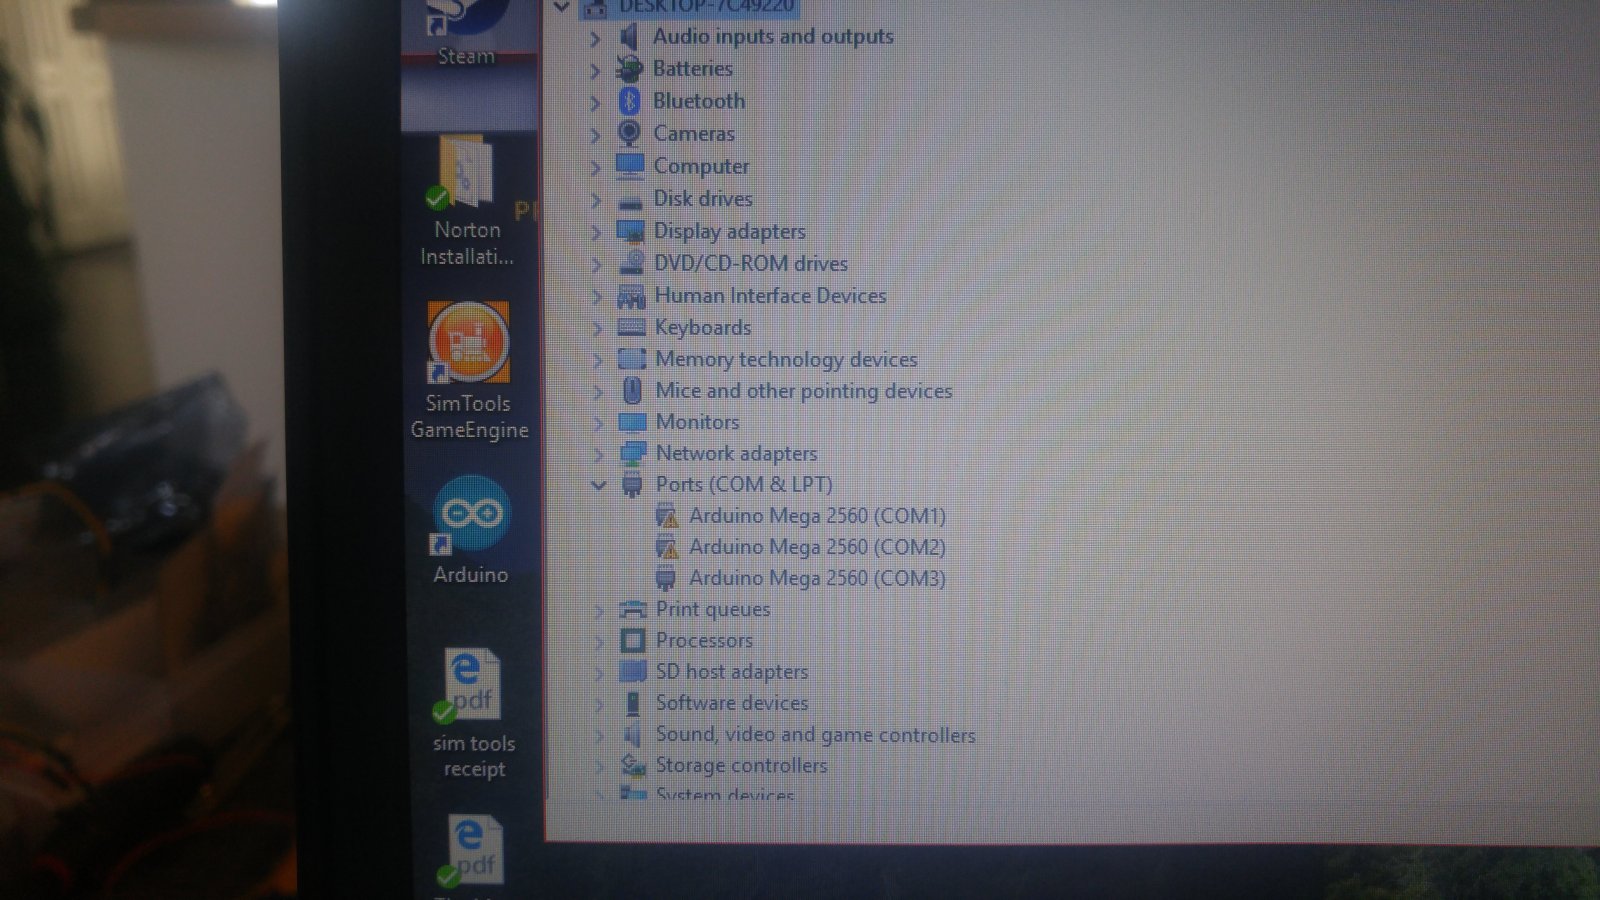Expand the Display adapters node
The height and width of the screenshot is (900, 1600).
tap(597, 233)
